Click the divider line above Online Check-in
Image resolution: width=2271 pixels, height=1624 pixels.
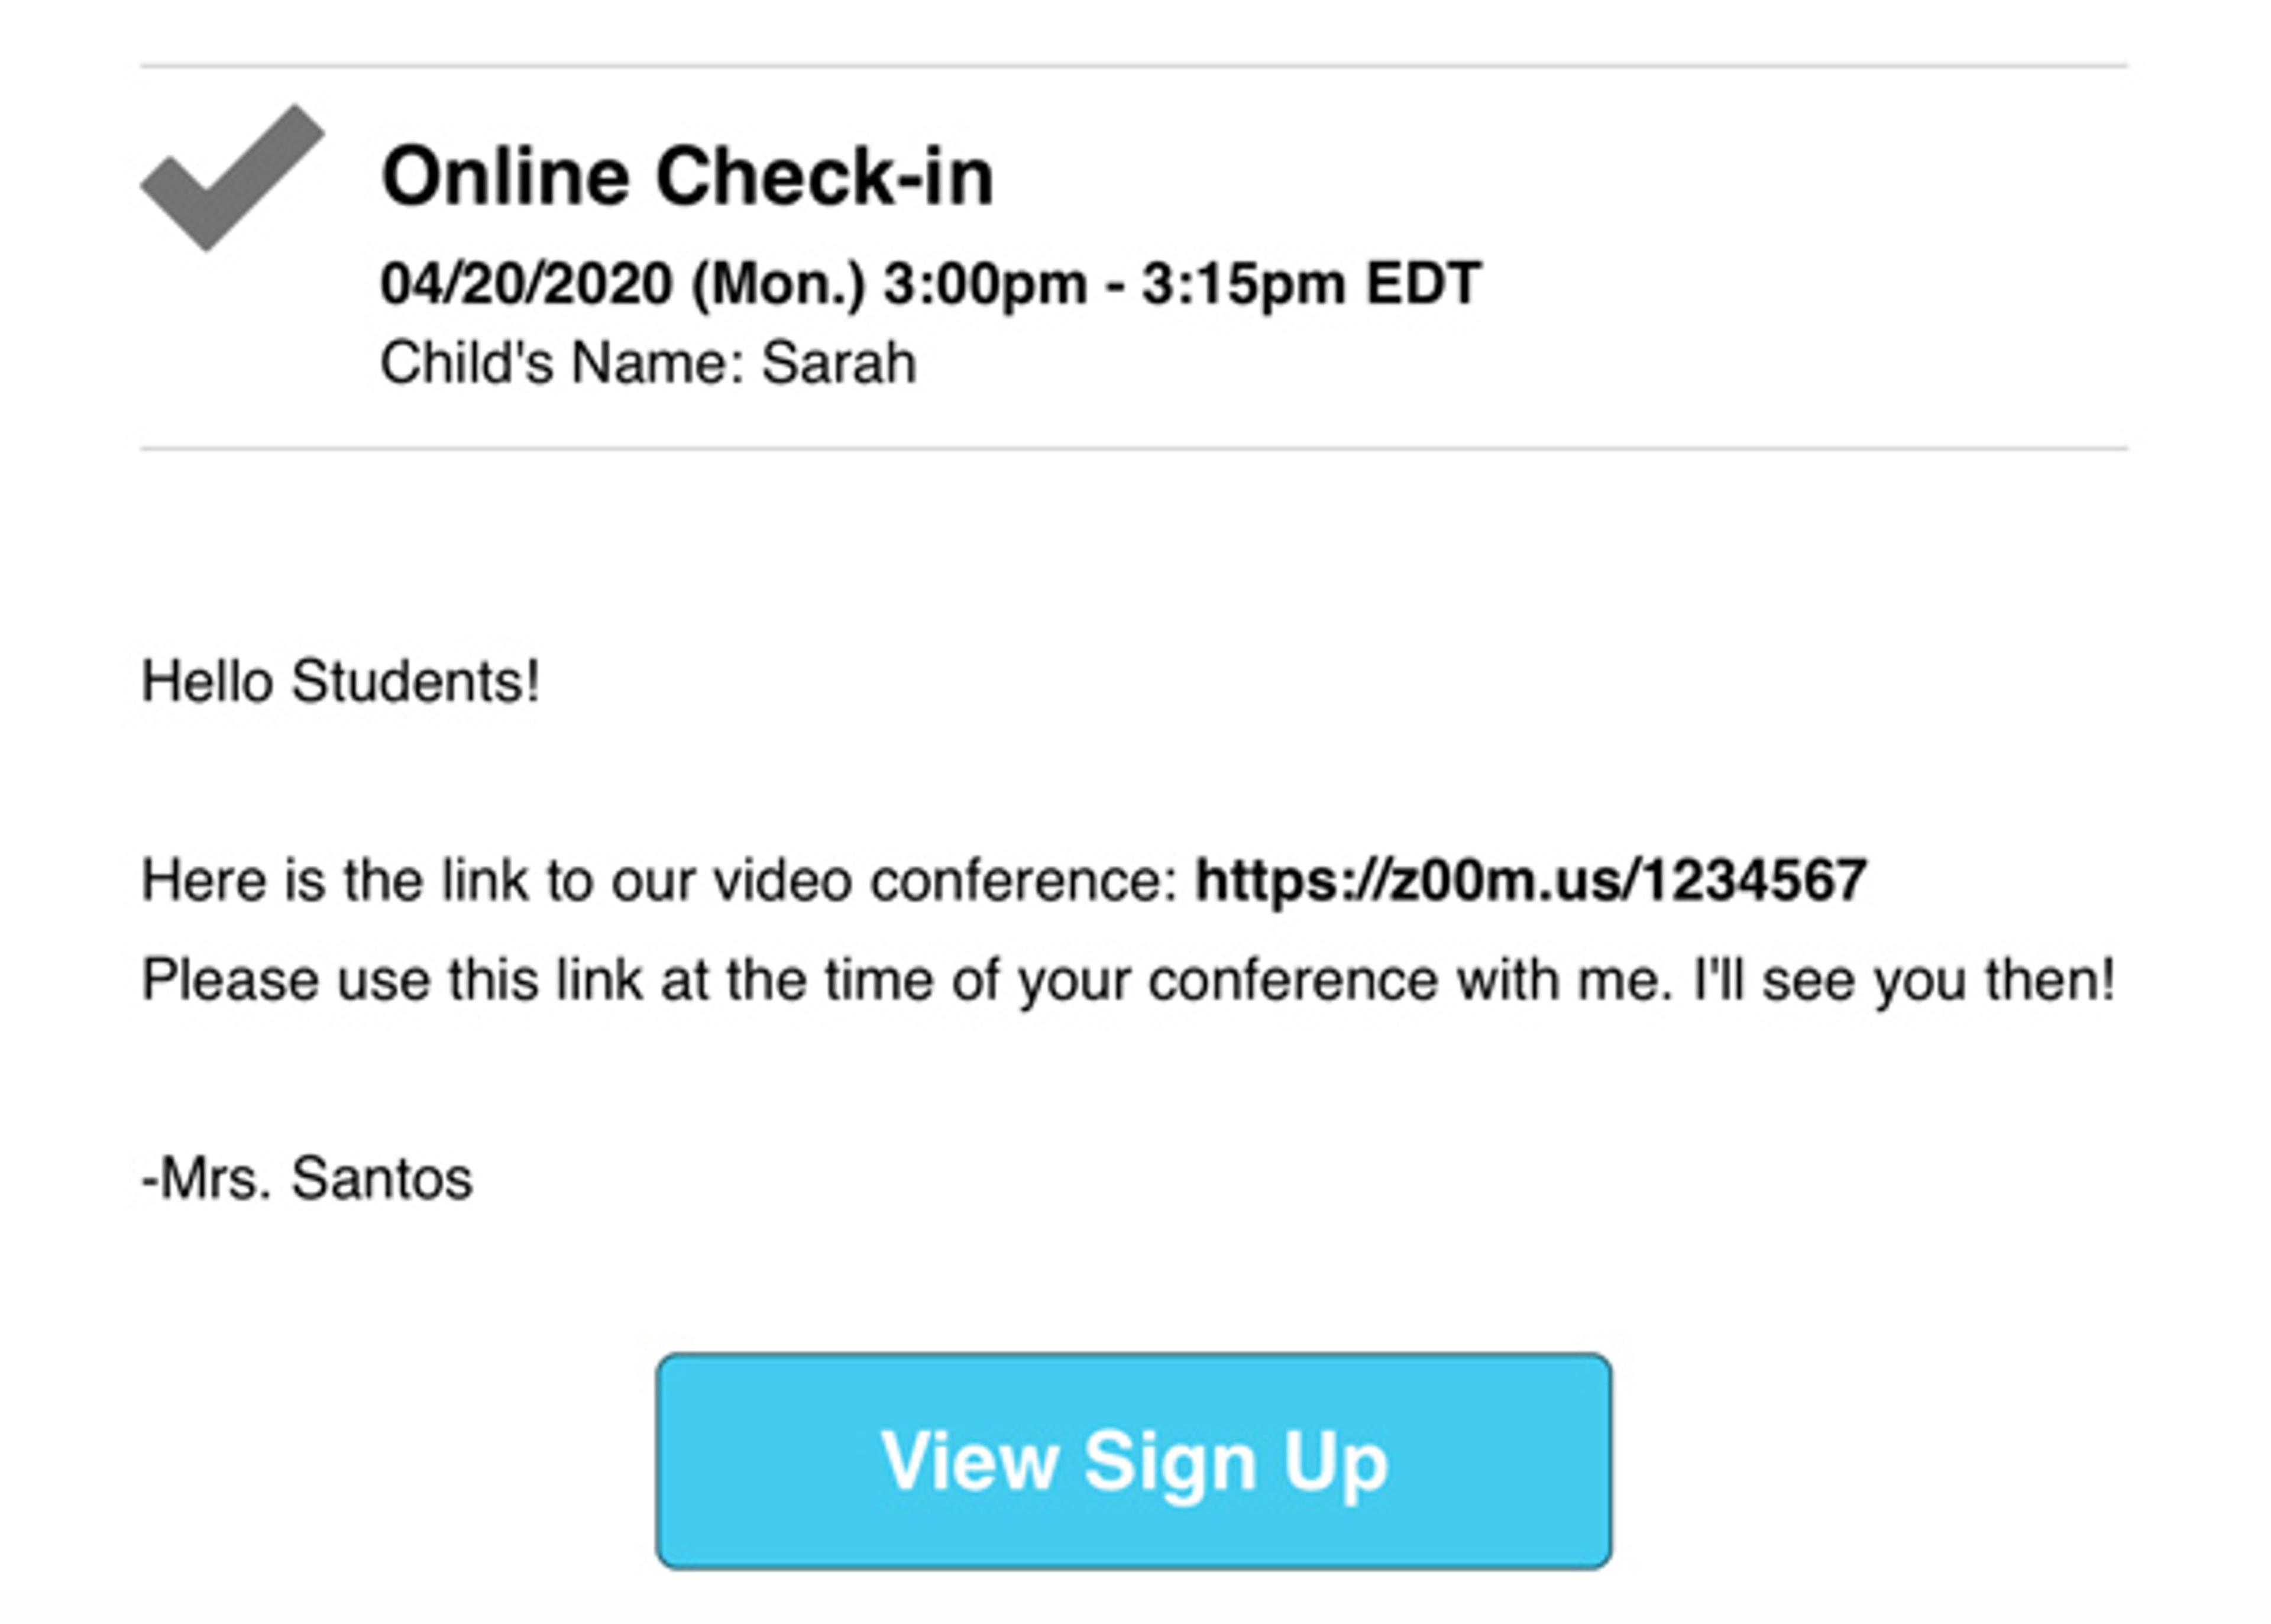pyautogui.click(x=1134, y=66)
